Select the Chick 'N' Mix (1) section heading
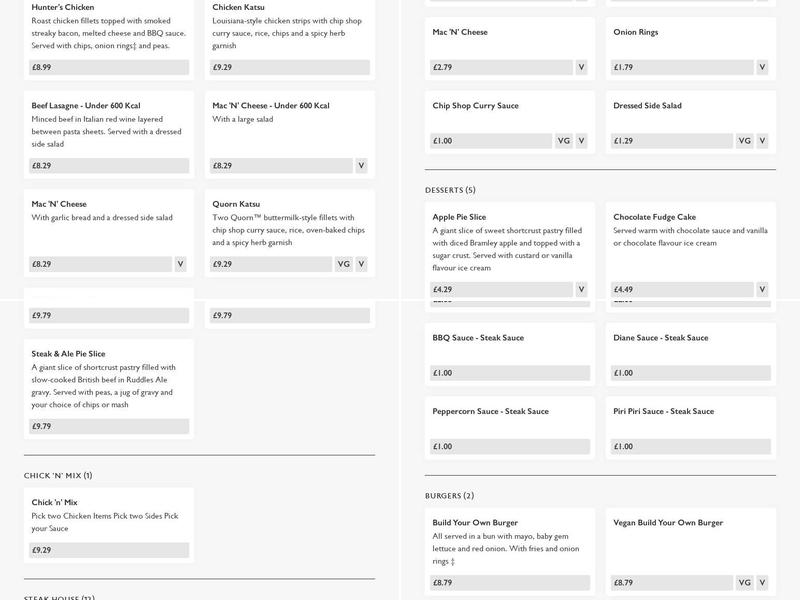This screenshot has width=800, height=600. 60,475
